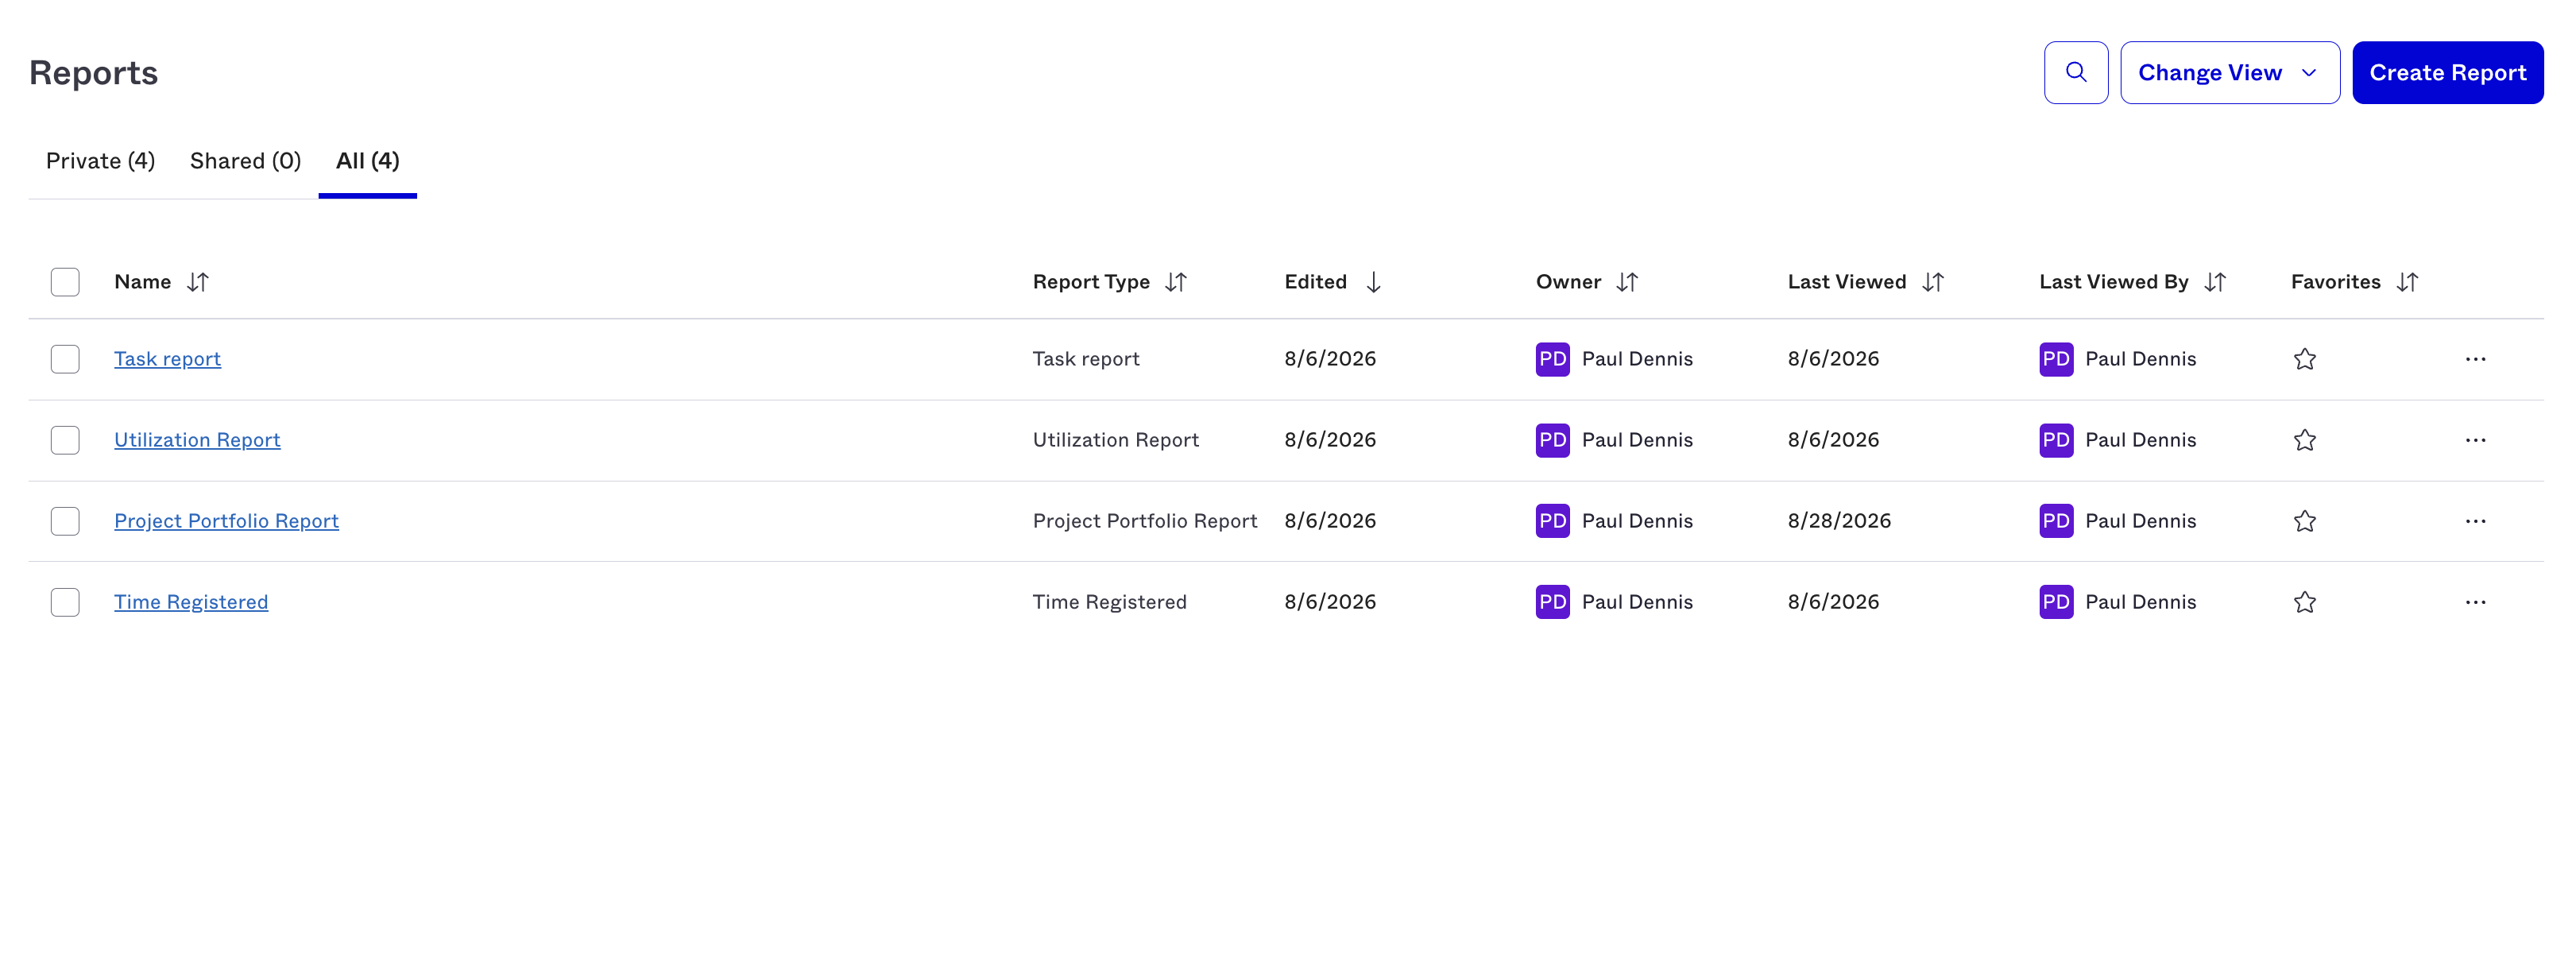Sort by Name column arrows
The width and height of the screenshot is (2576, 971).
coord(198,282)
